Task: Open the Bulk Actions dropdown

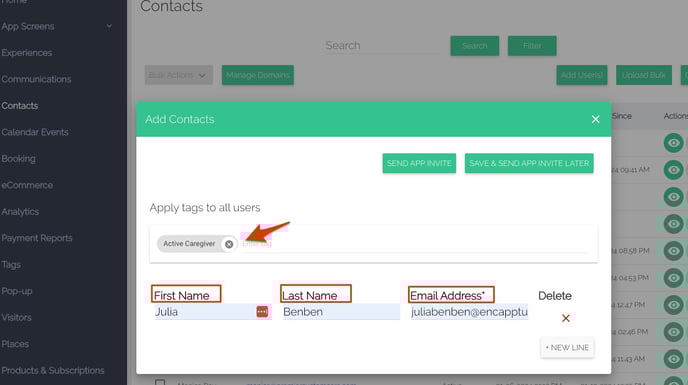Action: click(179, 75)
